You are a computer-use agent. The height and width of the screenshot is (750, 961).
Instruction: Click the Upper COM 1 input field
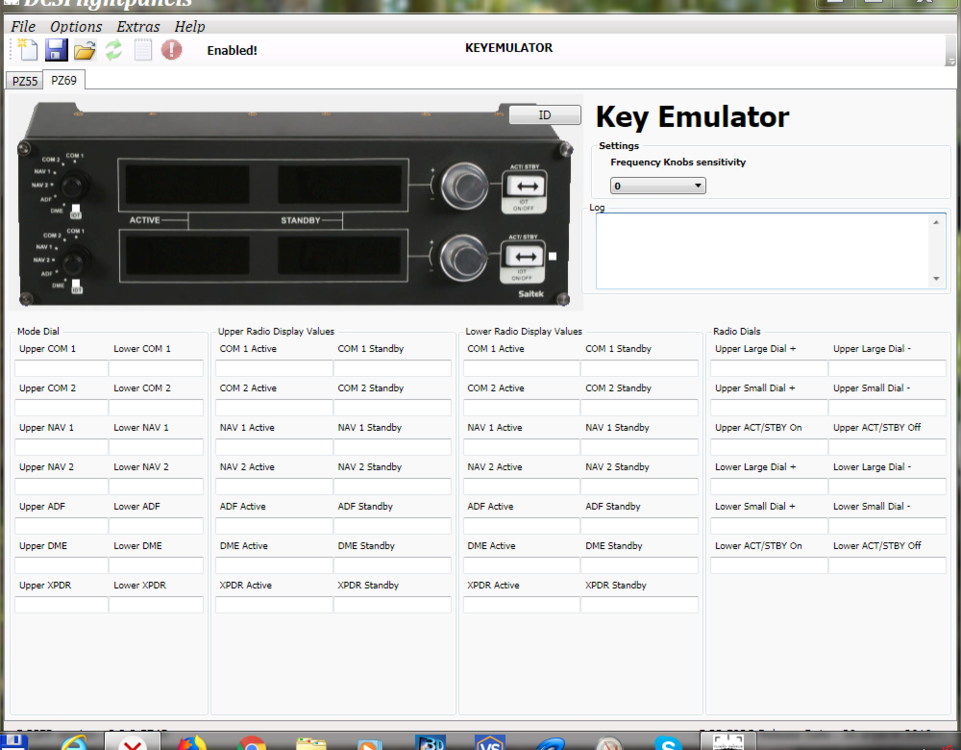click(61, 368)
